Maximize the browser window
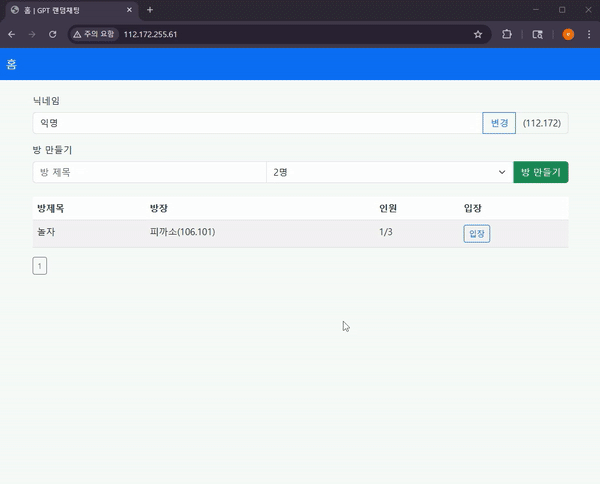This screenshot has width=600, height=484. point(562,10)
